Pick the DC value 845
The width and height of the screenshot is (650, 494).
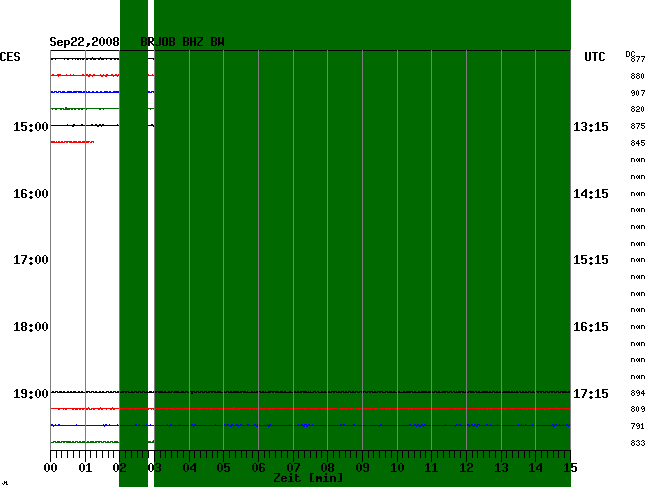(x=638, y=143)
